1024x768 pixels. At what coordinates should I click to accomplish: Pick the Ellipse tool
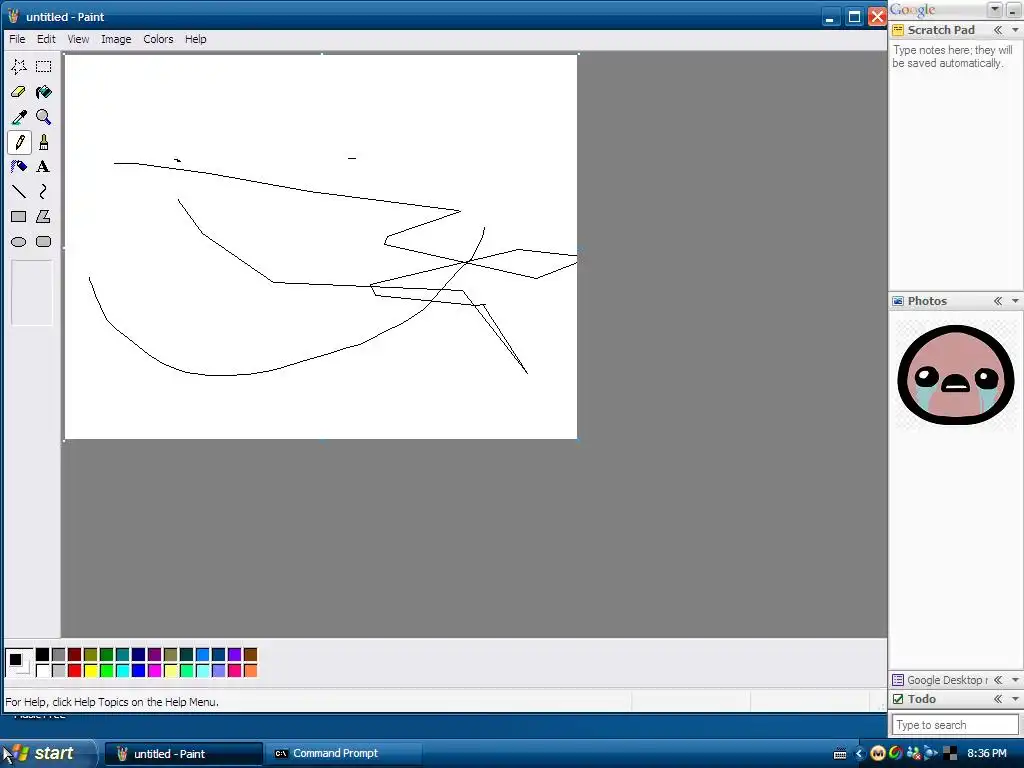tap(19, 242)
